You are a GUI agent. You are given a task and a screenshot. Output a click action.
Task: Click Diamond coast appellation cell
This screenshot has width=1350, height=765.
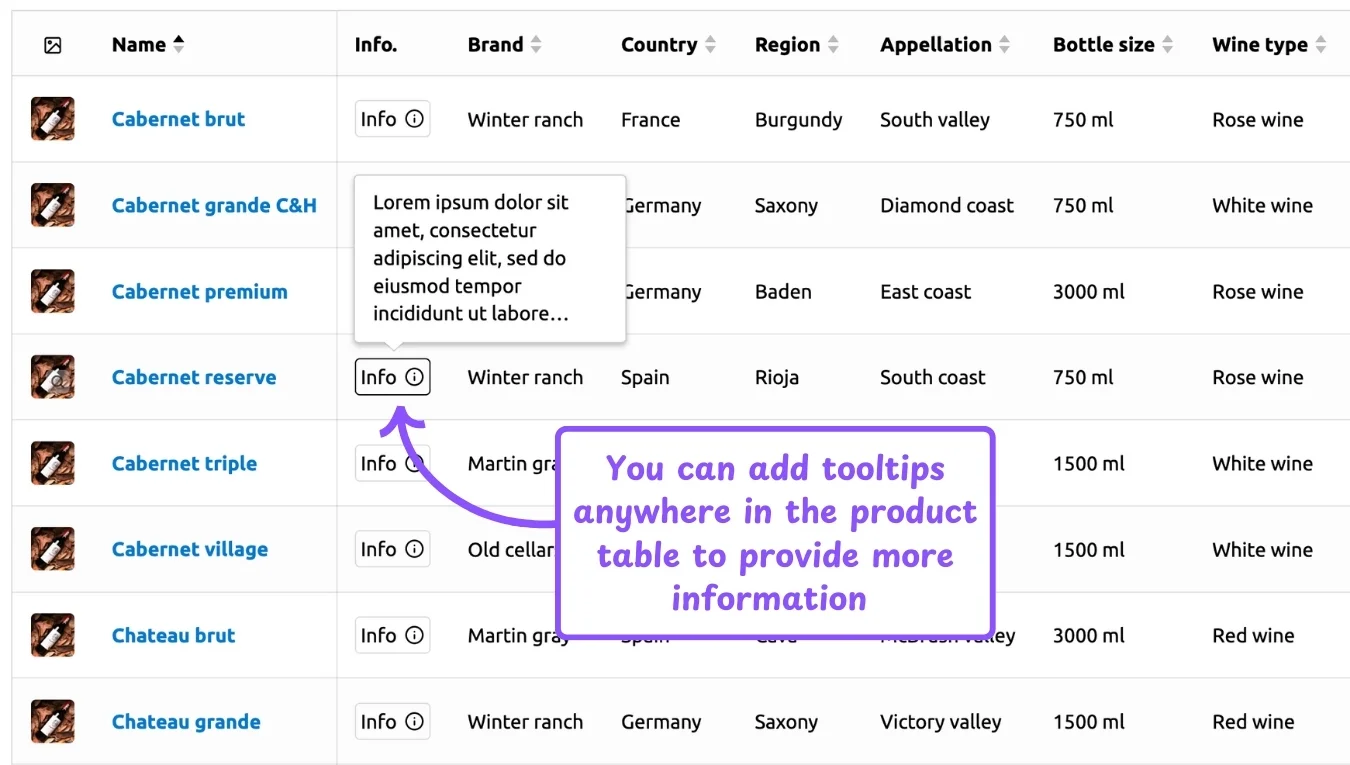point(946,206)
